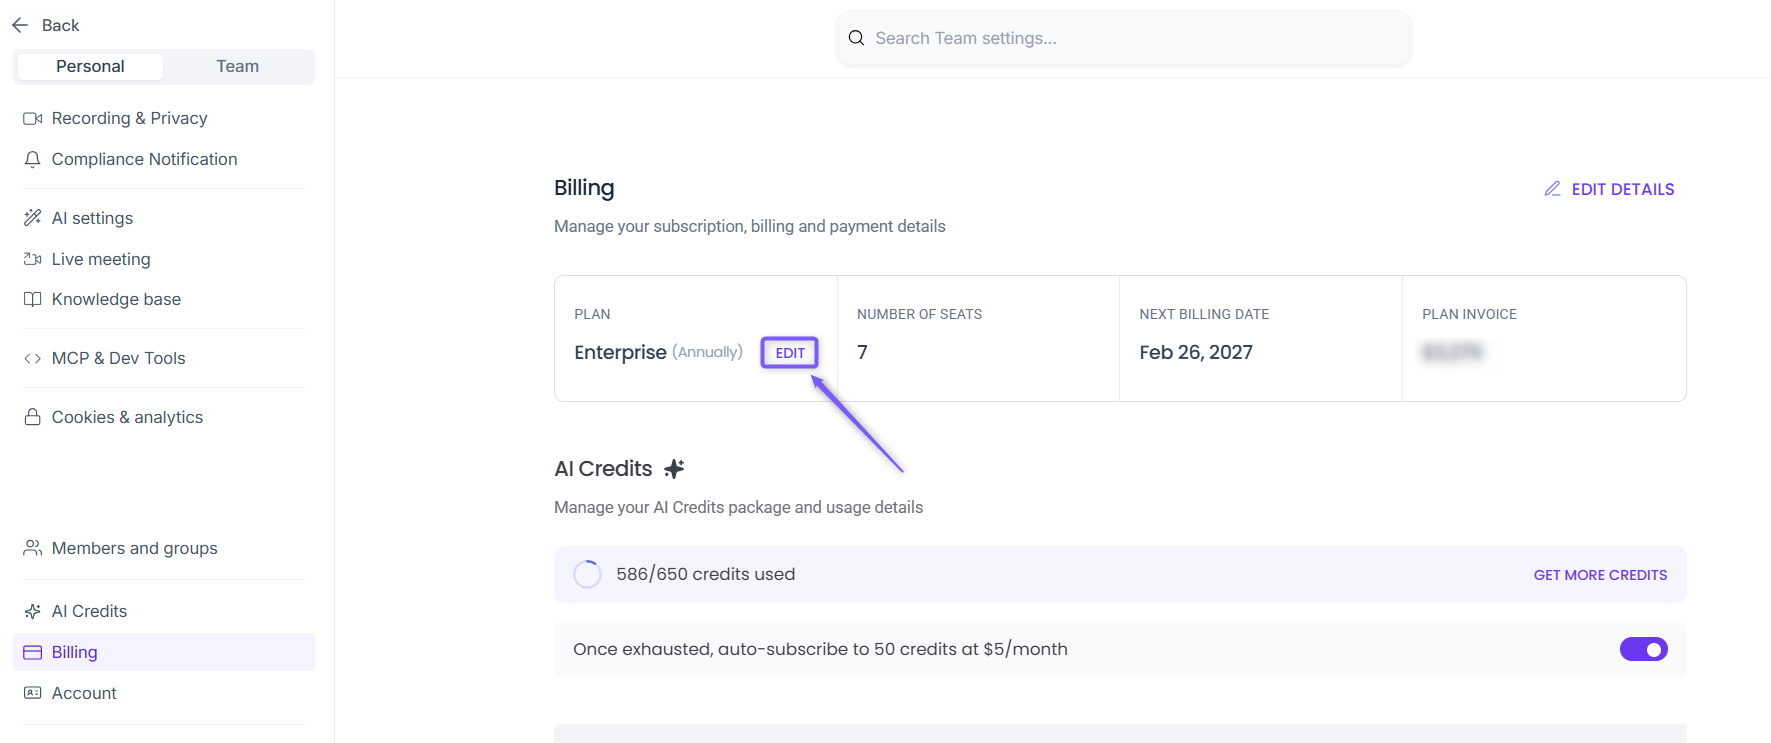
Task: Click the Recording & Privacy camera icon
Action: [x=33, y=118]
